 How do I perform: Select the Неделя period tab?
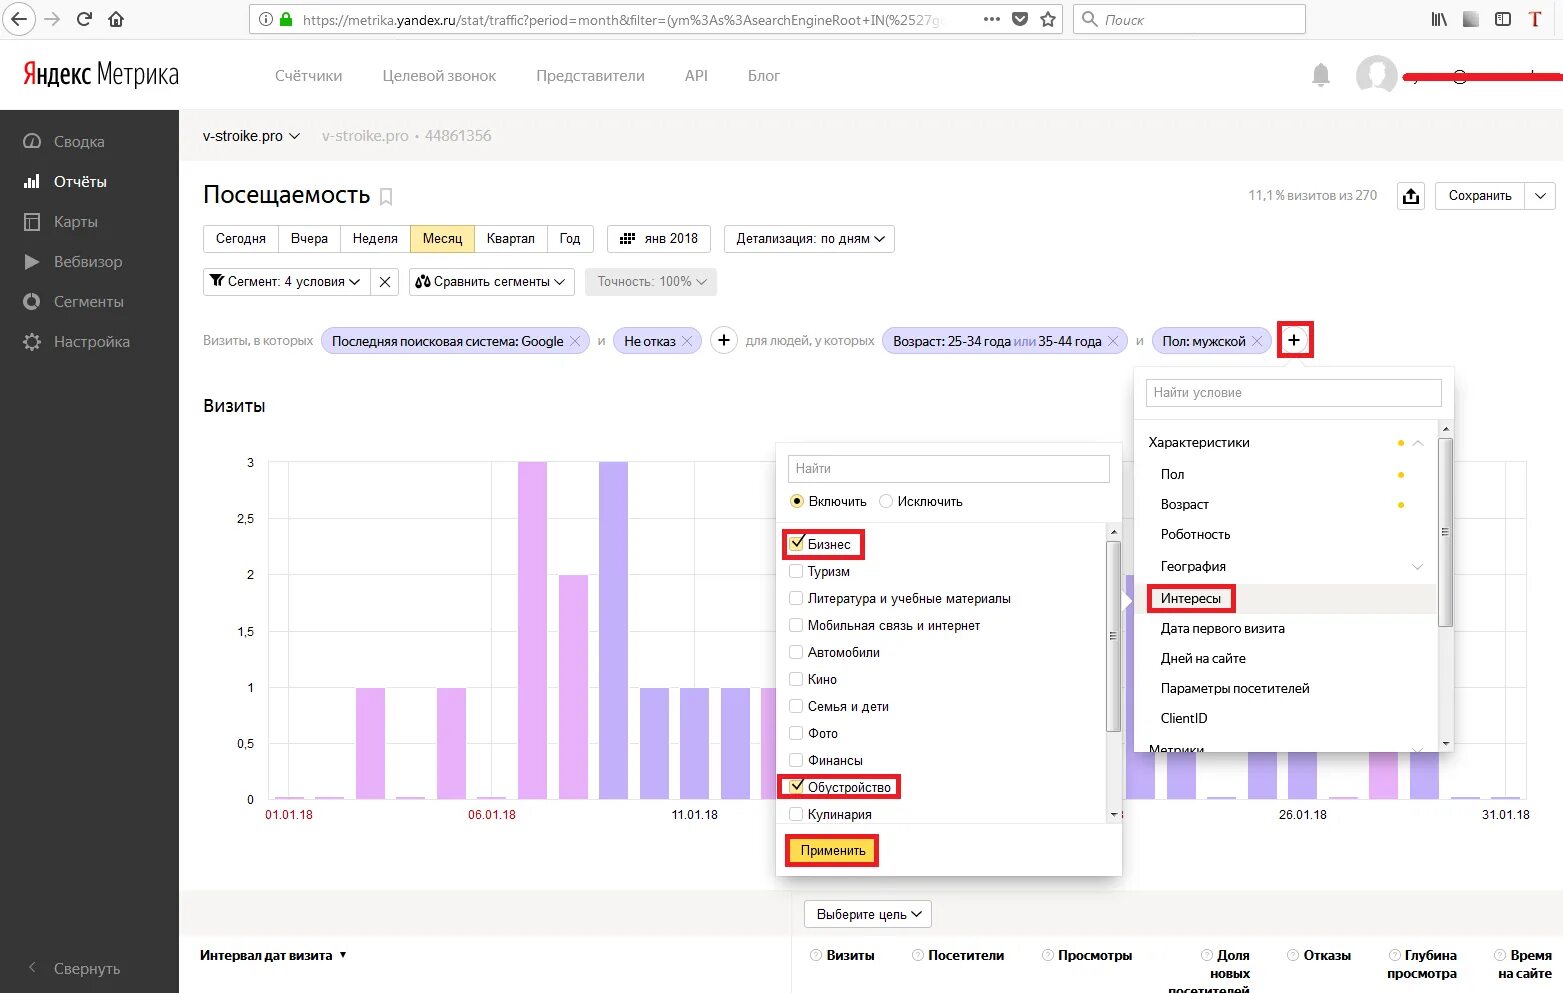(x=375, y=239)
